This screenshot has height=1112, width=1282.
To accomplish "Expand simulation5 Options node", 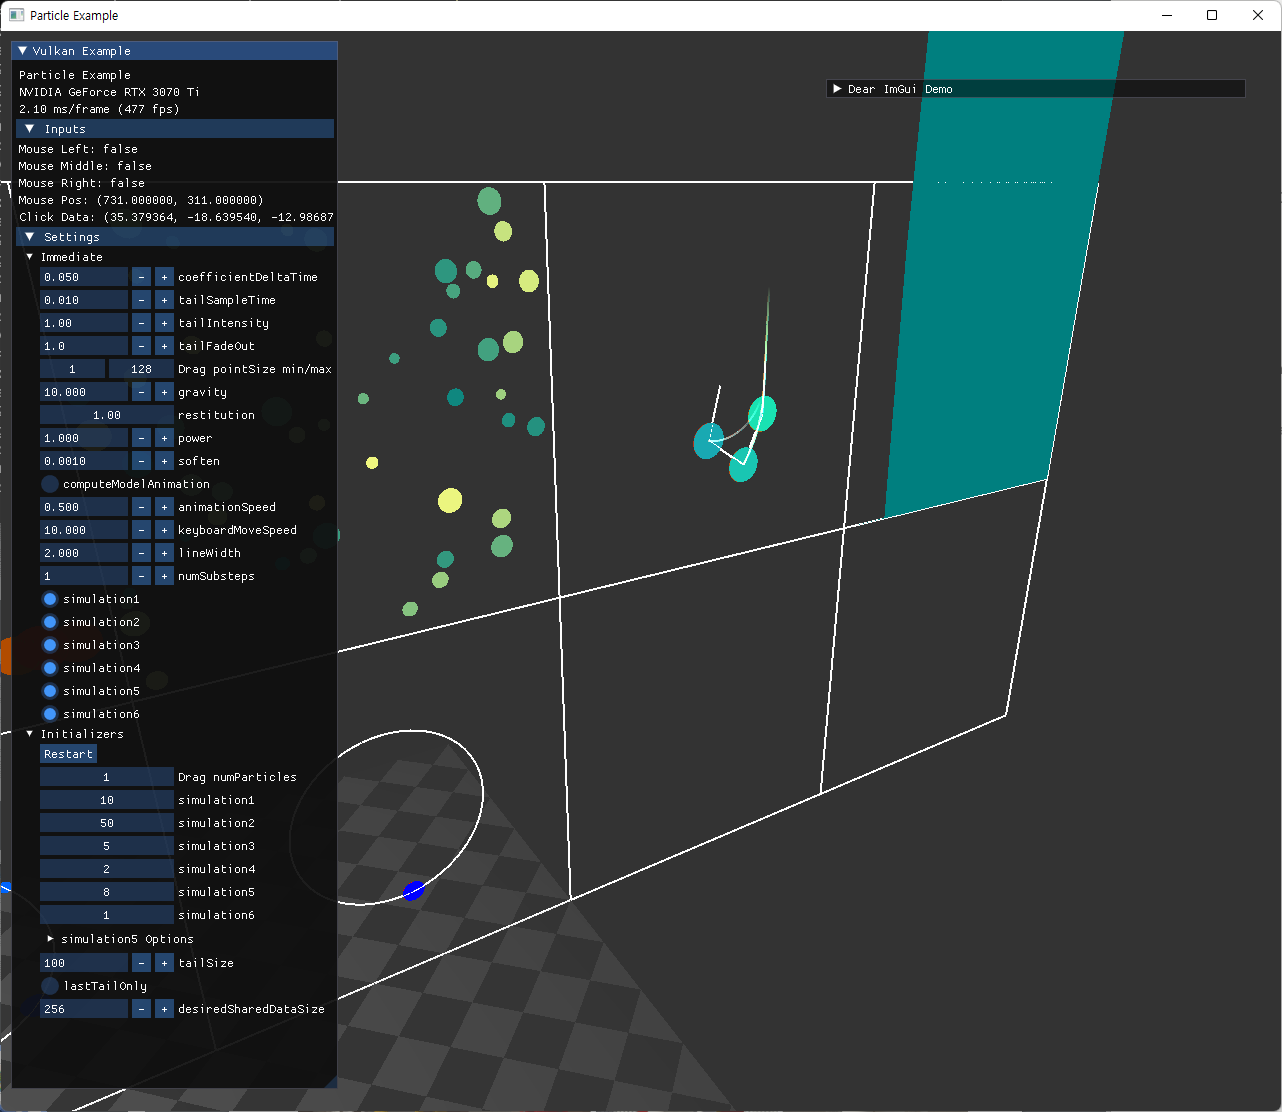I will [x=50, y=939].
